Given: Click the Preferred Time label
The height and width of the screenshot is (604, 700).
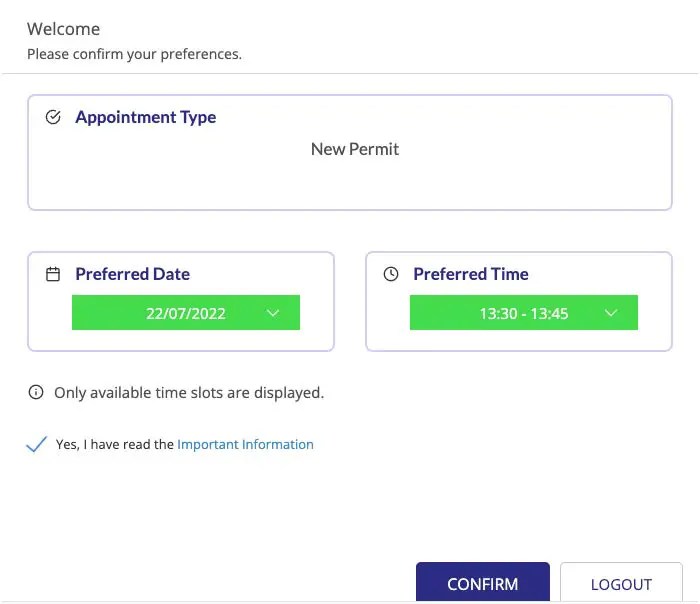Looking at the screenshot, I should tap(470, 274).
